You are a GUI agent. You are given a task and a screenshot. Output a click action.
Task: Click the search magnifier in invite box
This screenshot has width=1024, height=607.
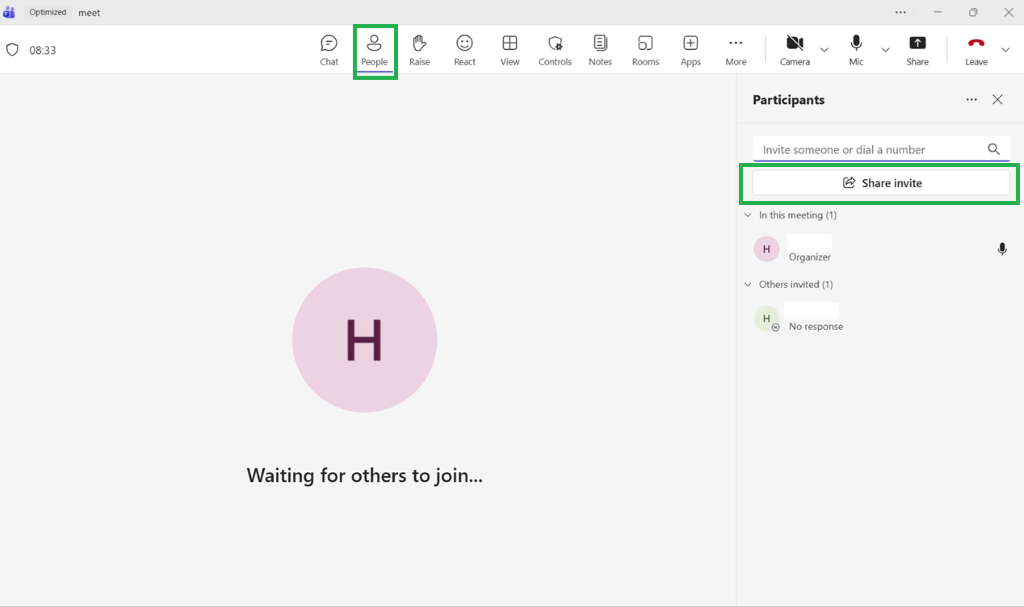[x=993, y=150]
